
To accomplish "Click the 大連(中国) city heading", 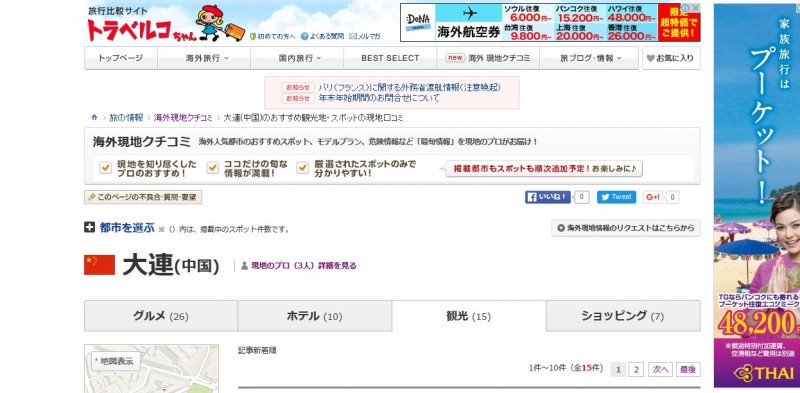I will coord(171,265).
